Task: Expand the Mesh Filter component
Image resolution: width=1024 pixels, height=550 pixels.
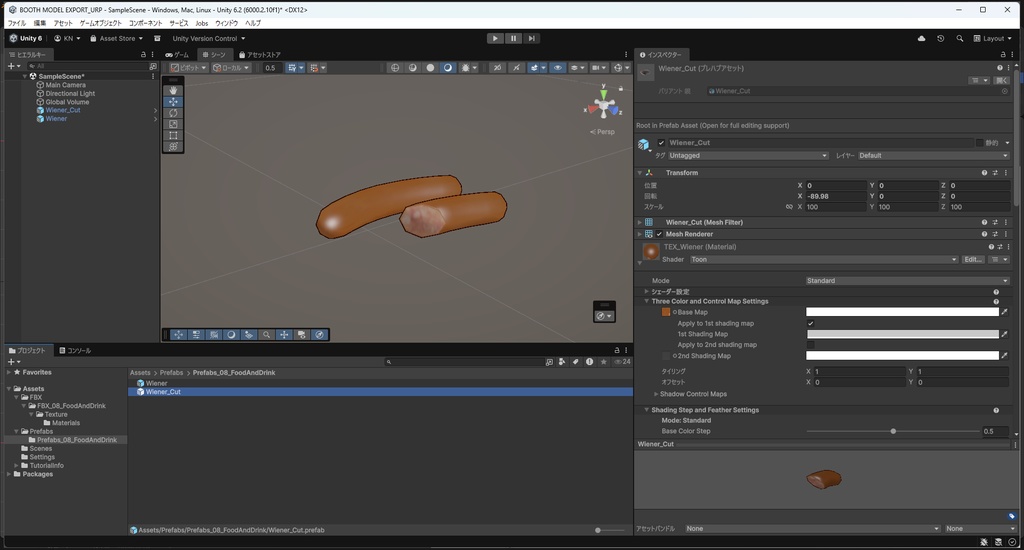Action: tap(640, 223)
